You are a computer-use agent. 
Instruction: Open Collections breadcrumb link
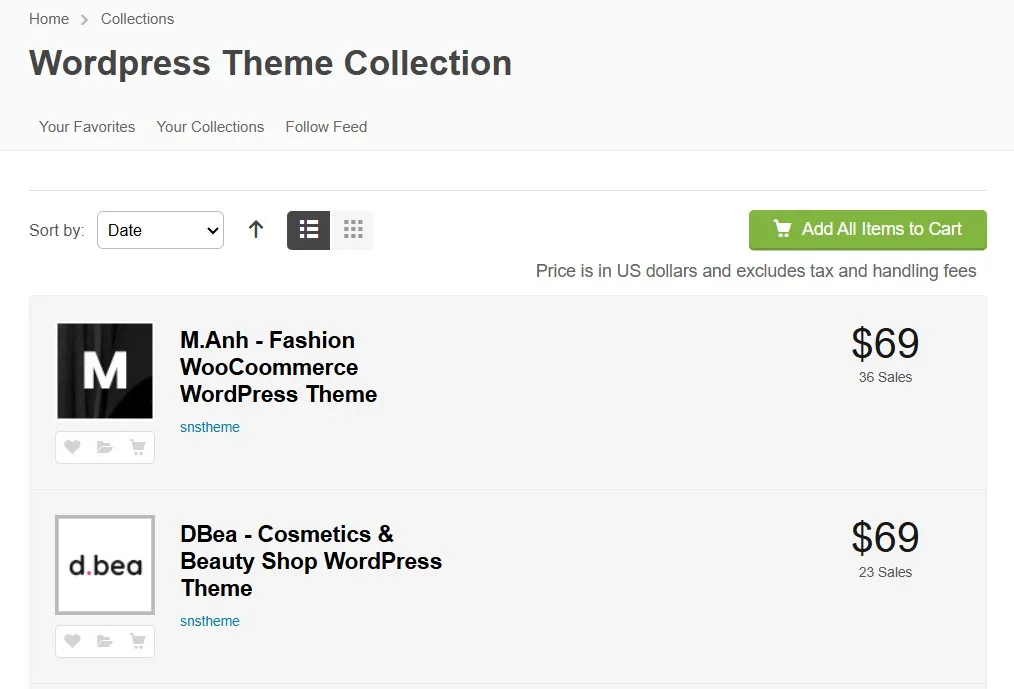point(137,19)
